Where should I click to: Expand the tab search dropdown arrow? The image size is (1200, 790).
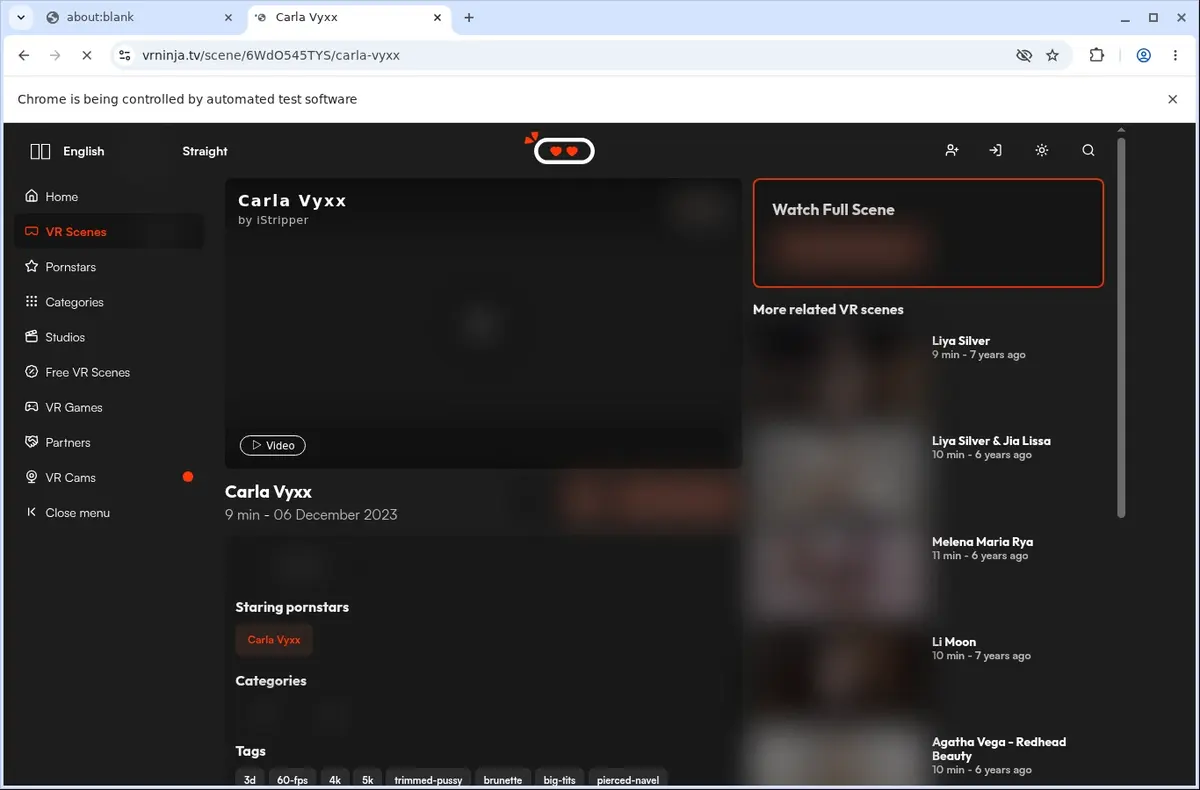(x=20, y=17)
